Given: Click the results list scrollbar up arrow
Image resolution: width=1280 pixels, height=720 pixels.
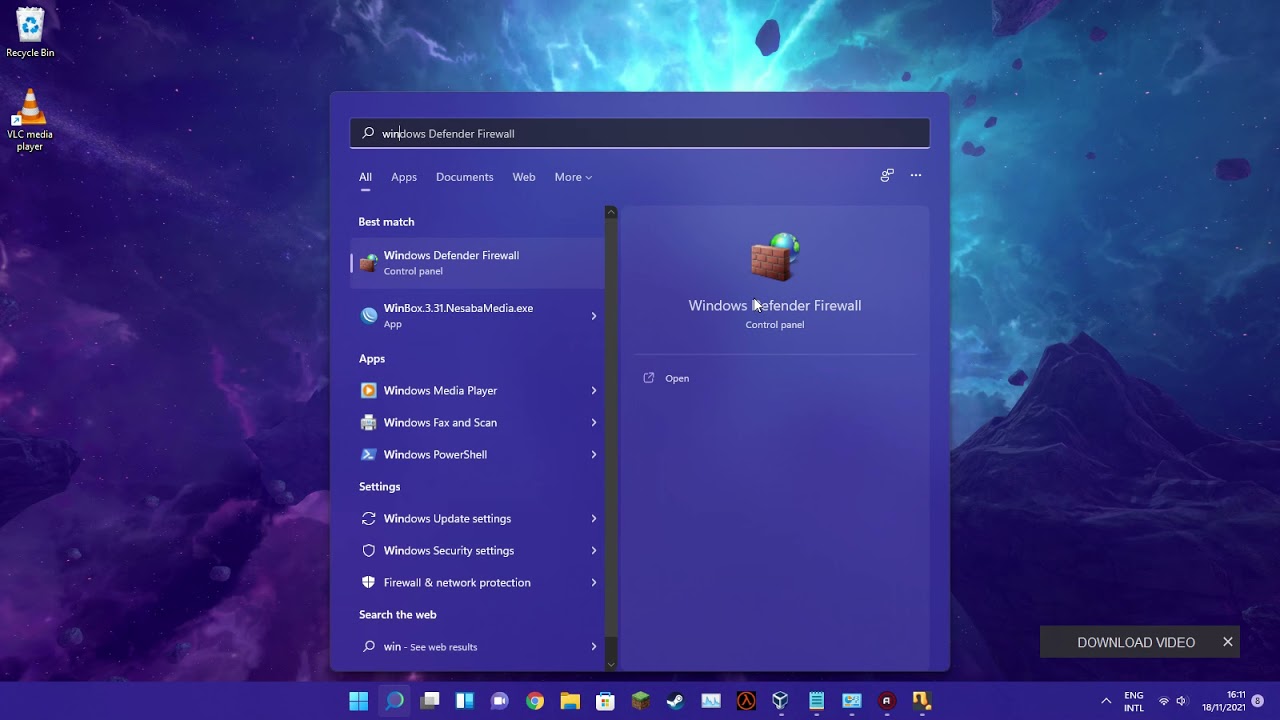Looking at the screenshot, I should [611, 212].
